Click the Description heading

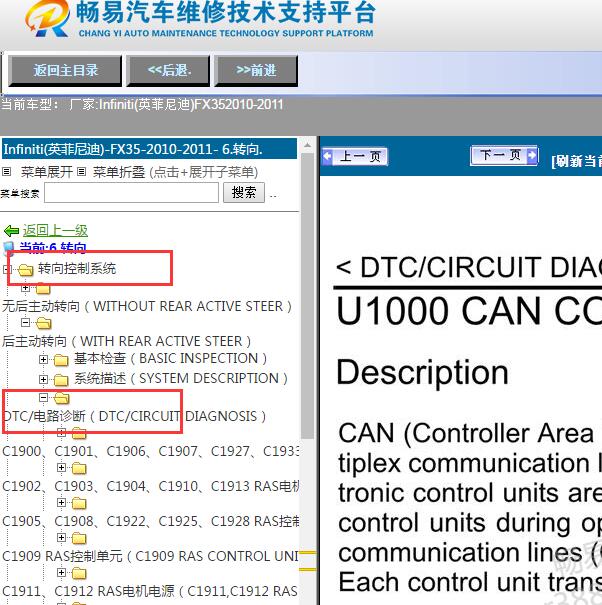(422, 373)
